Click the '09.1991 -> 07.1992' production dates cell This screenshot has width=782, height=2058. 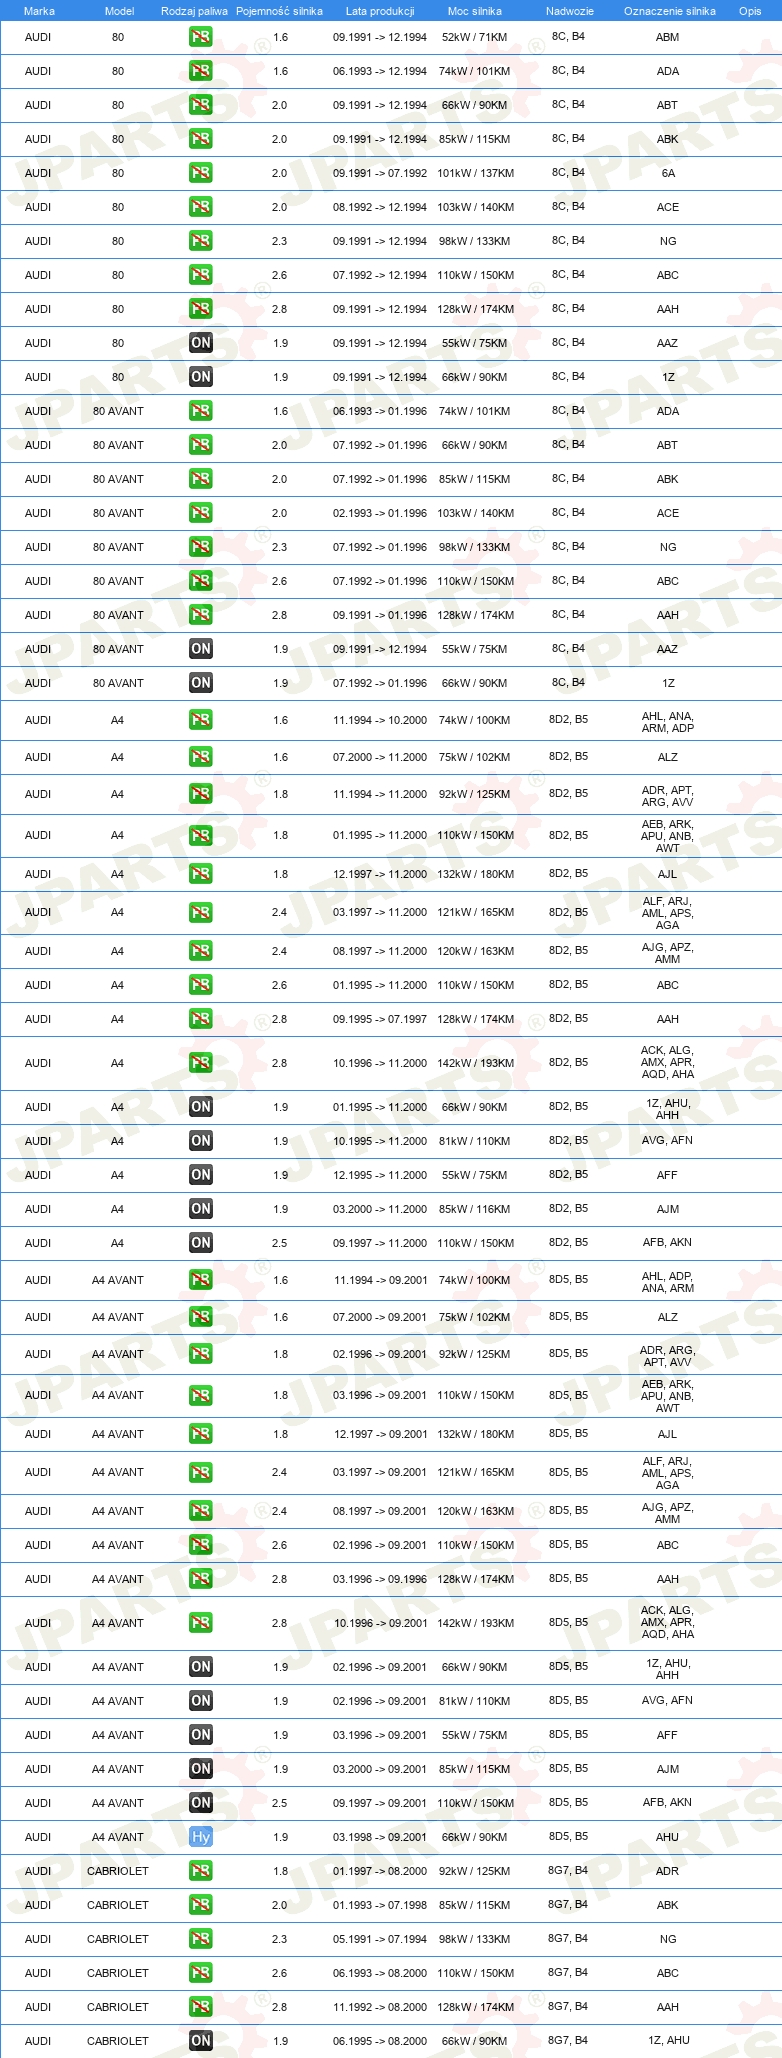380,173
